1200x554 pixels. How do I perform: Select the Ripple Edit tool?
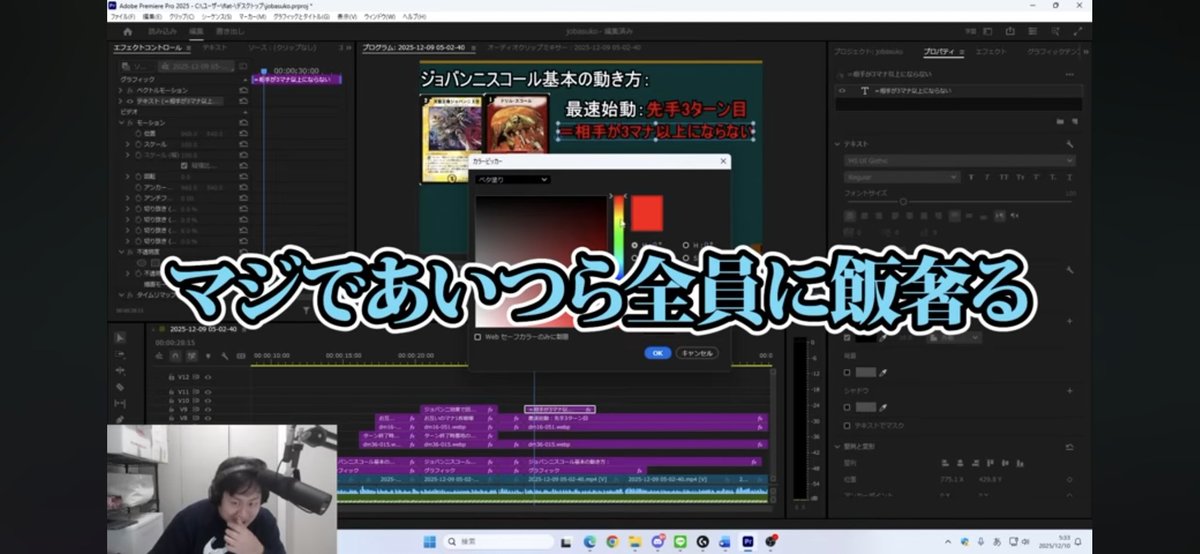(120, 371)
